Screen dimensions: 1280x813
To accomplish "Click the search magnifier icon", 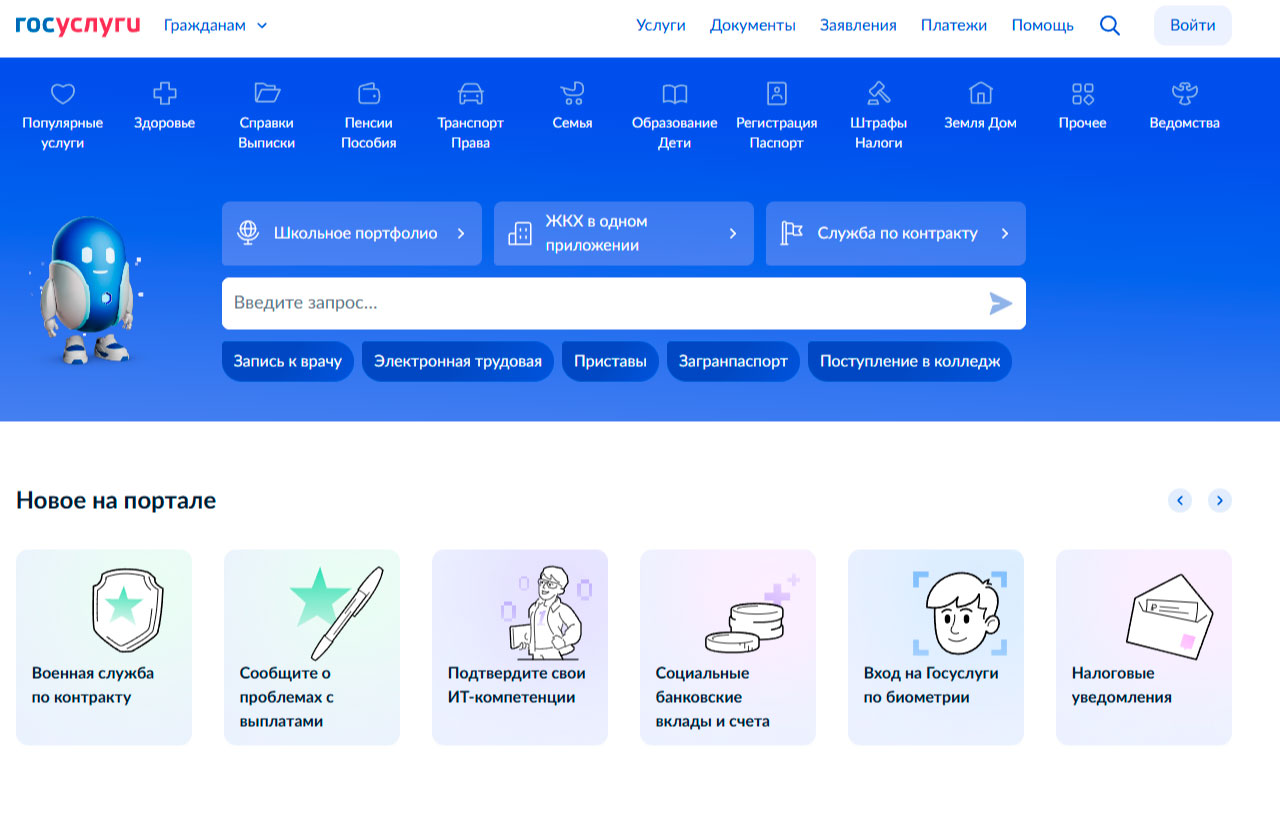I will (1110, 26).
